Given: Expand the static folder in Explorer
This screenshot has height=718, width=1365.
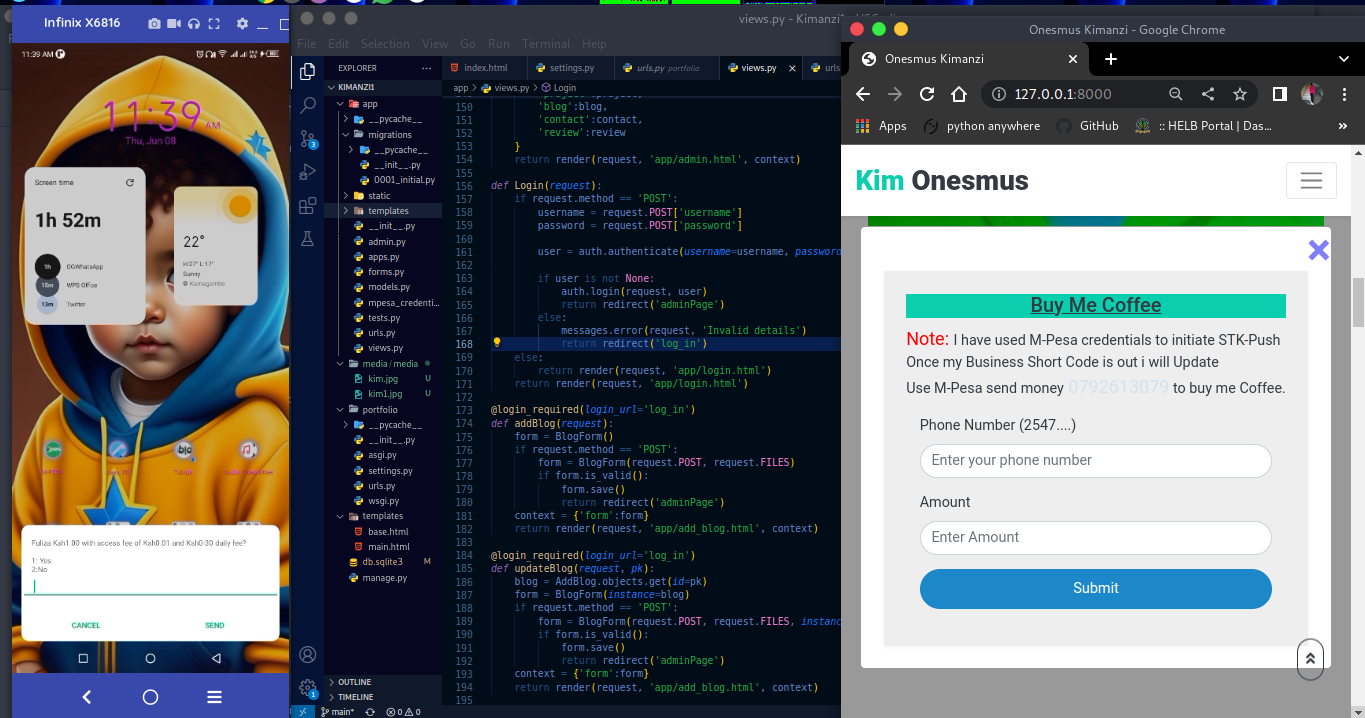Looking at the screenshot, I should pos(378,196).
